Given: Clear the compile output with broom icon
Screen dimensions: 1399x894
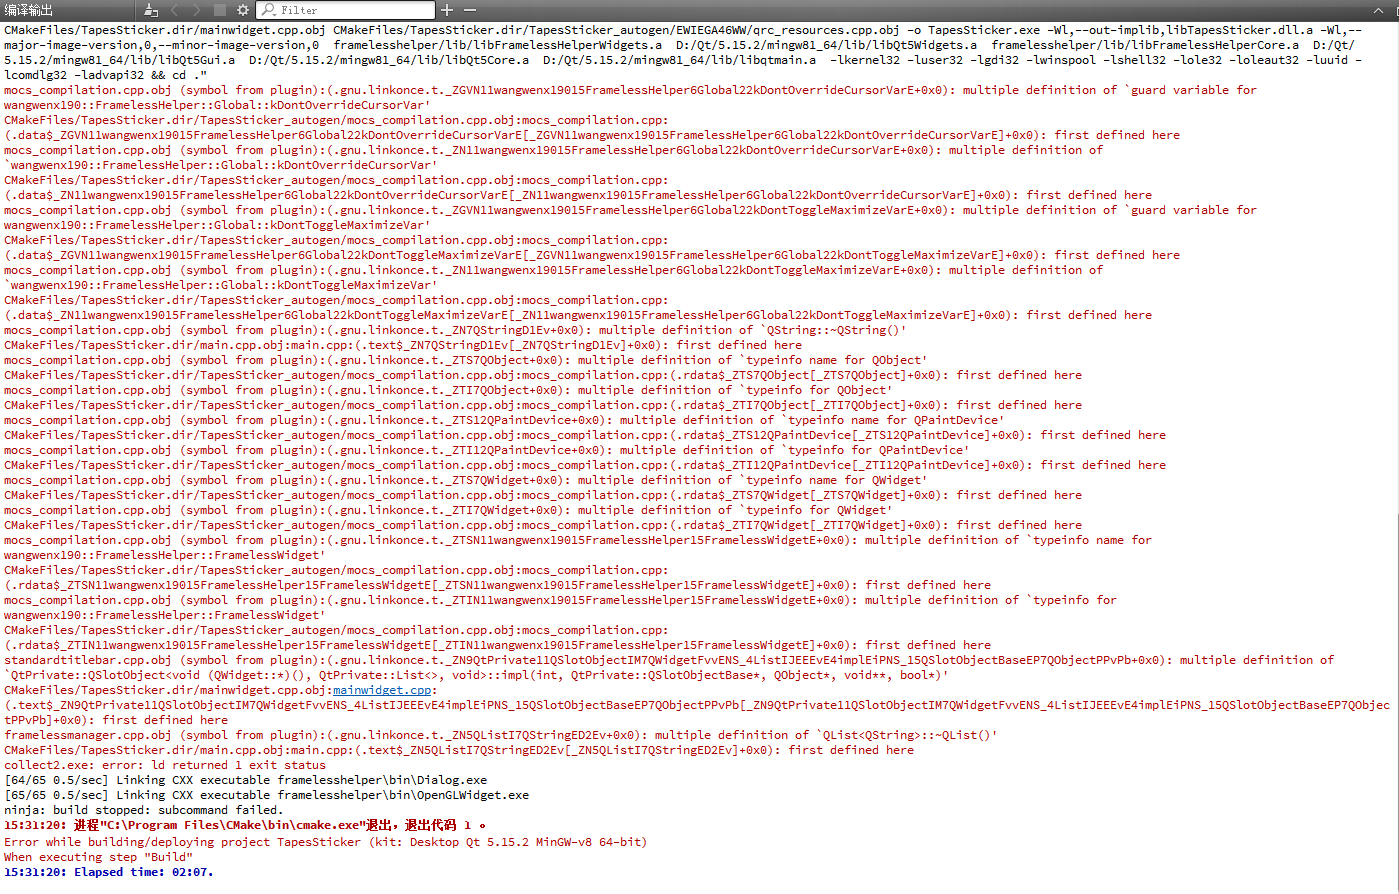Looking at the screenshot, I should (x=150, y=10).
